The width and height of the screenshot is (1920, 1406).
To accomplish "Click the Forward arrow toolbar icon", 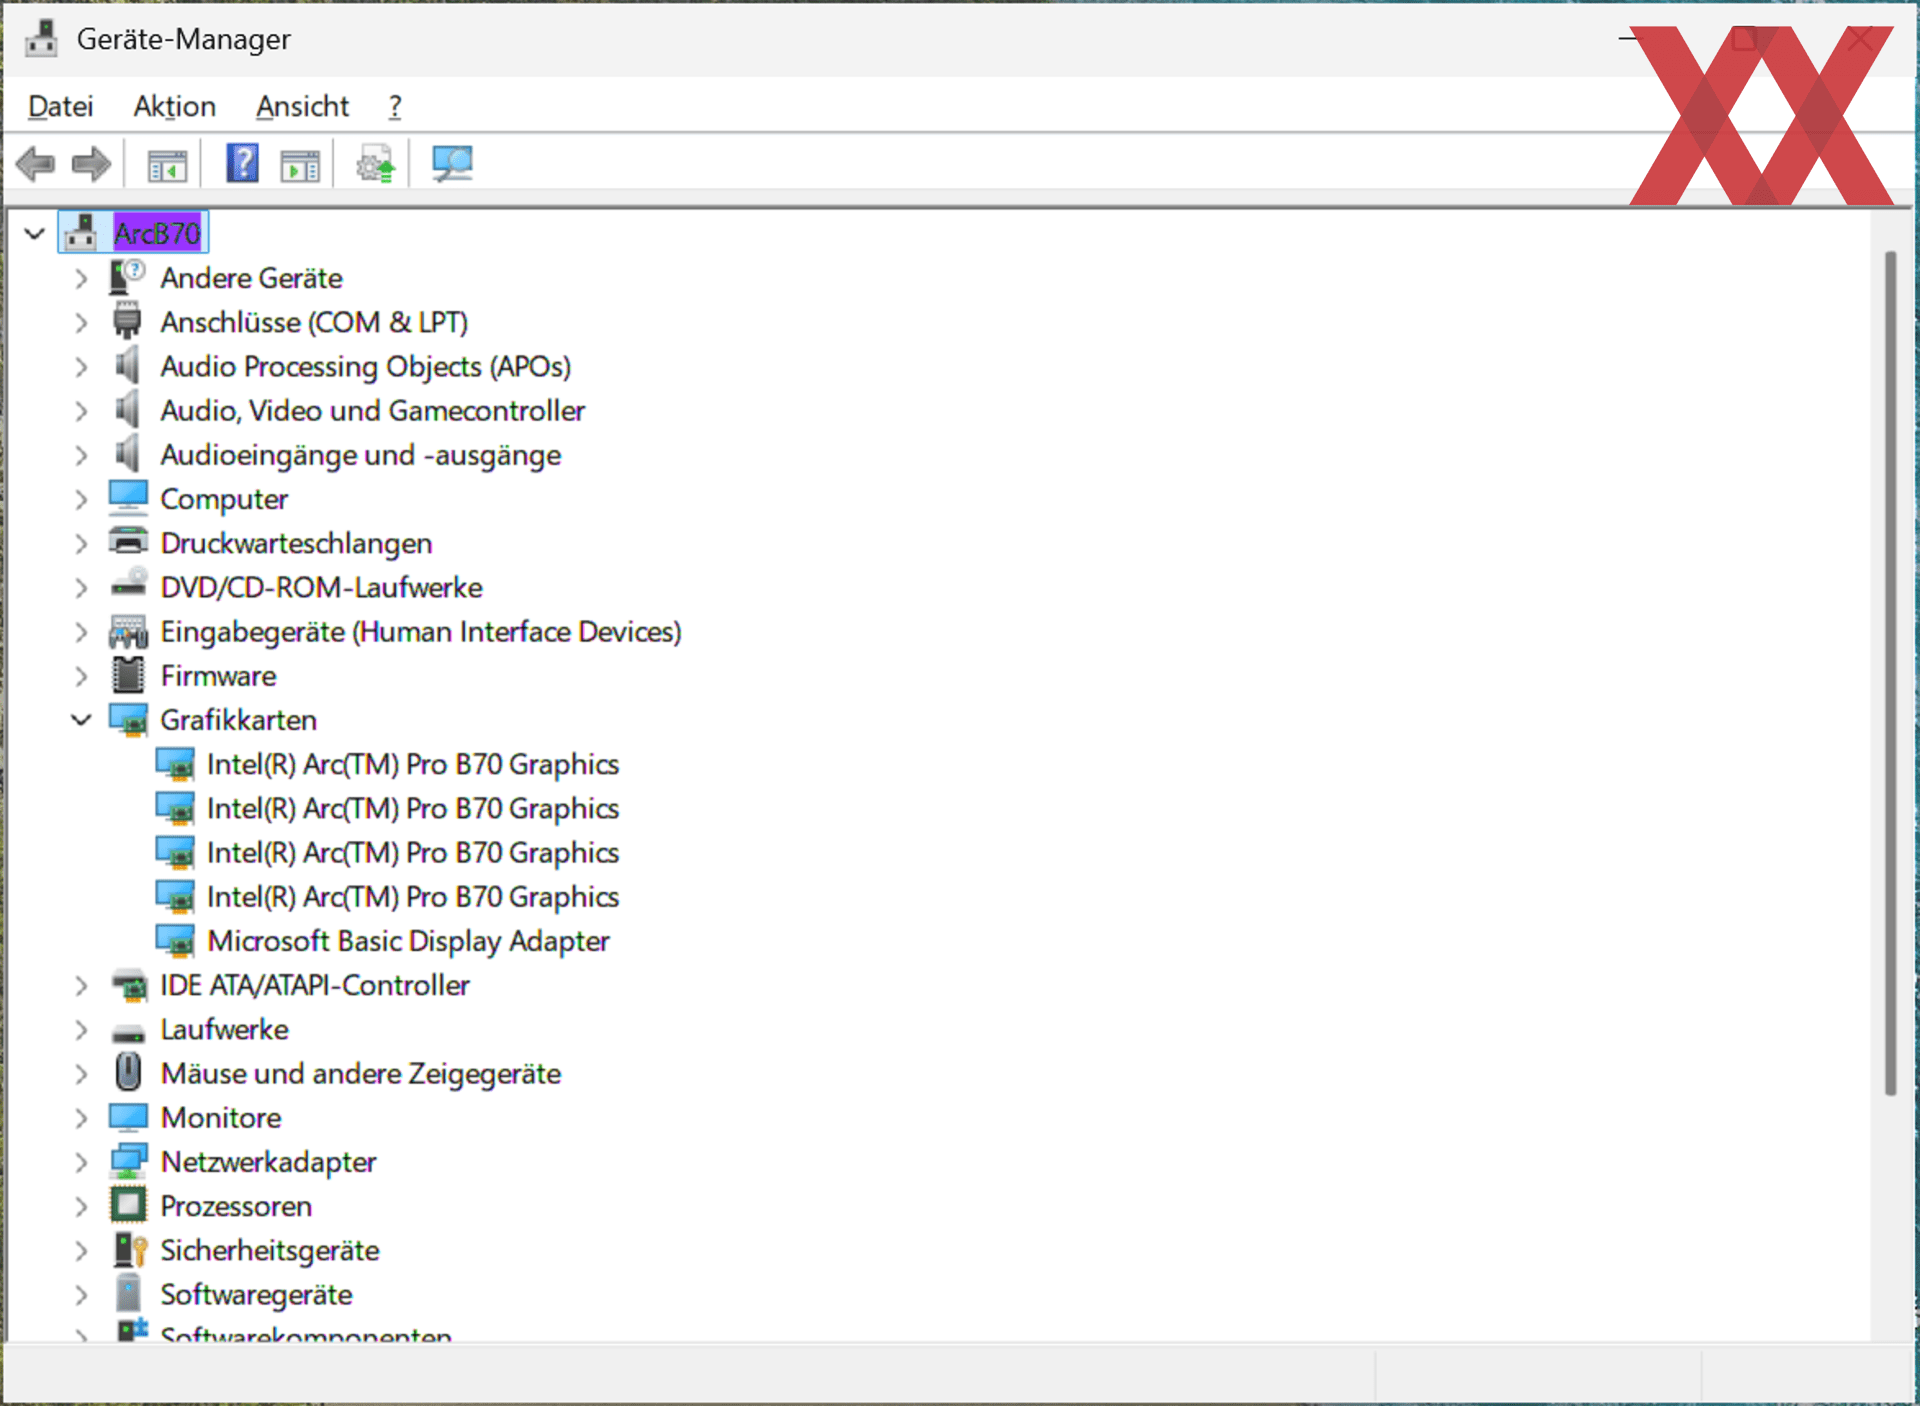I will [x=91, y=164].
